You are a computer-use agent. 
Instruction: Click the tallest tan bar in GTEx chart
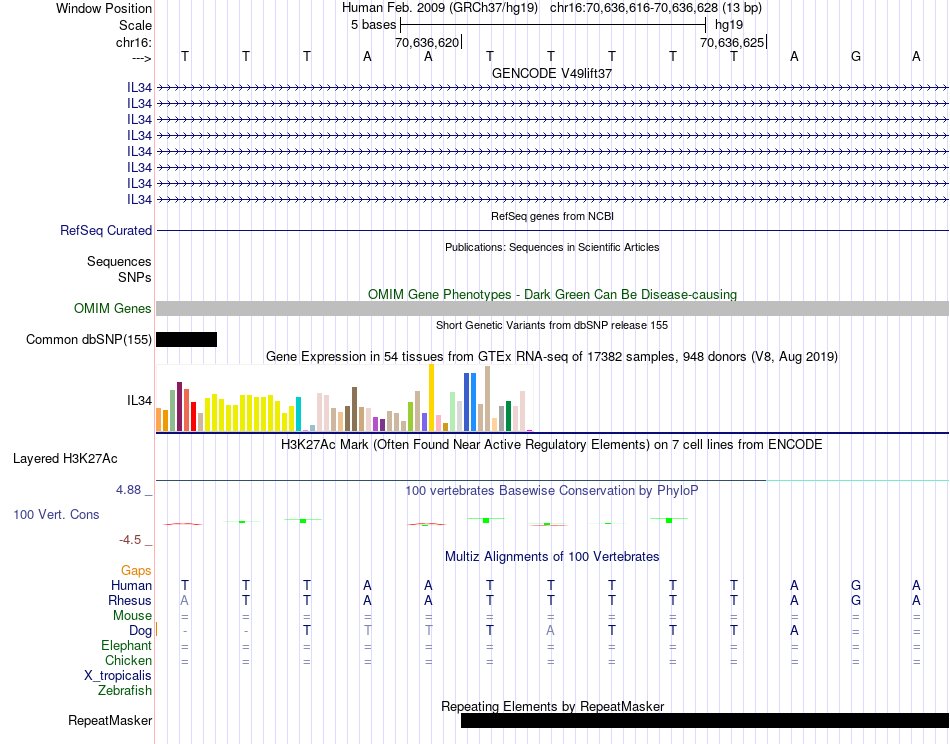tap(487, 399)
